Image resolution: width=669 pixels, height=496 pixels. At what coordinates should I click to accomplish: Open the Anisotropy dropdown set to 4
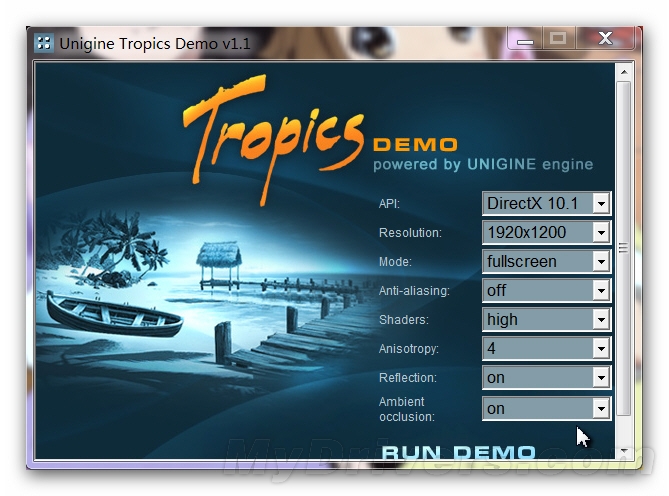click(x=547, y=348)
